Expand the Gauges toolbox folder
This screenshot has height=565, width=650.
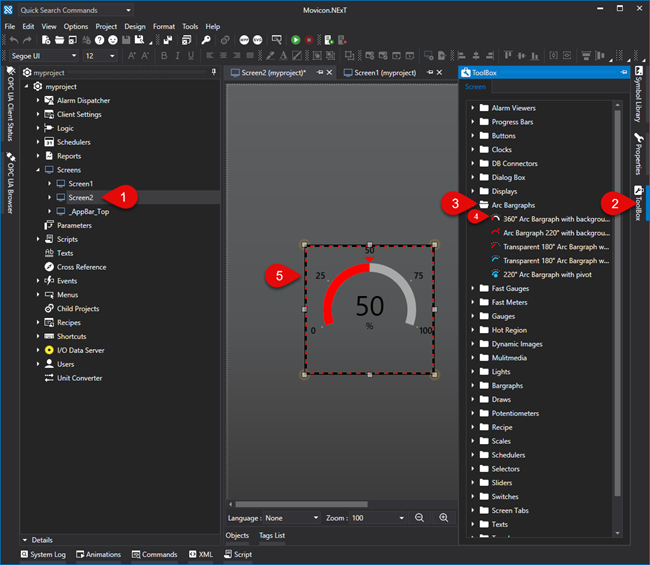[473, 316]
